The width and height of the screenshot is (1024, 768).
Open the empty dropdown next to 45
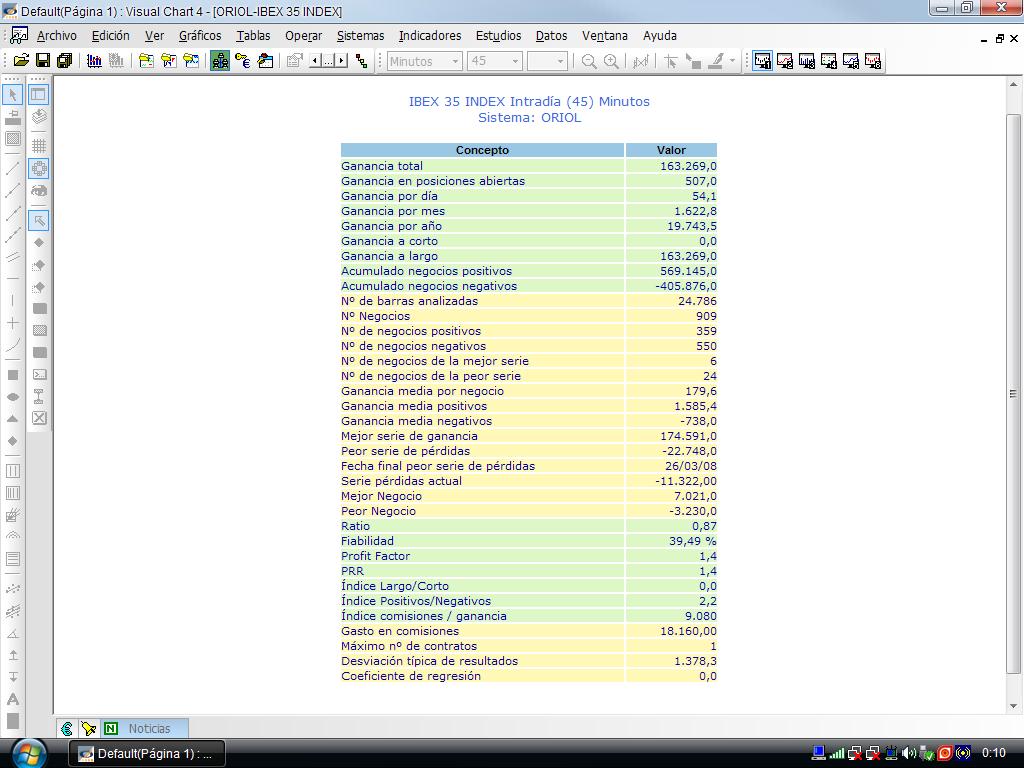coord(560,61)
